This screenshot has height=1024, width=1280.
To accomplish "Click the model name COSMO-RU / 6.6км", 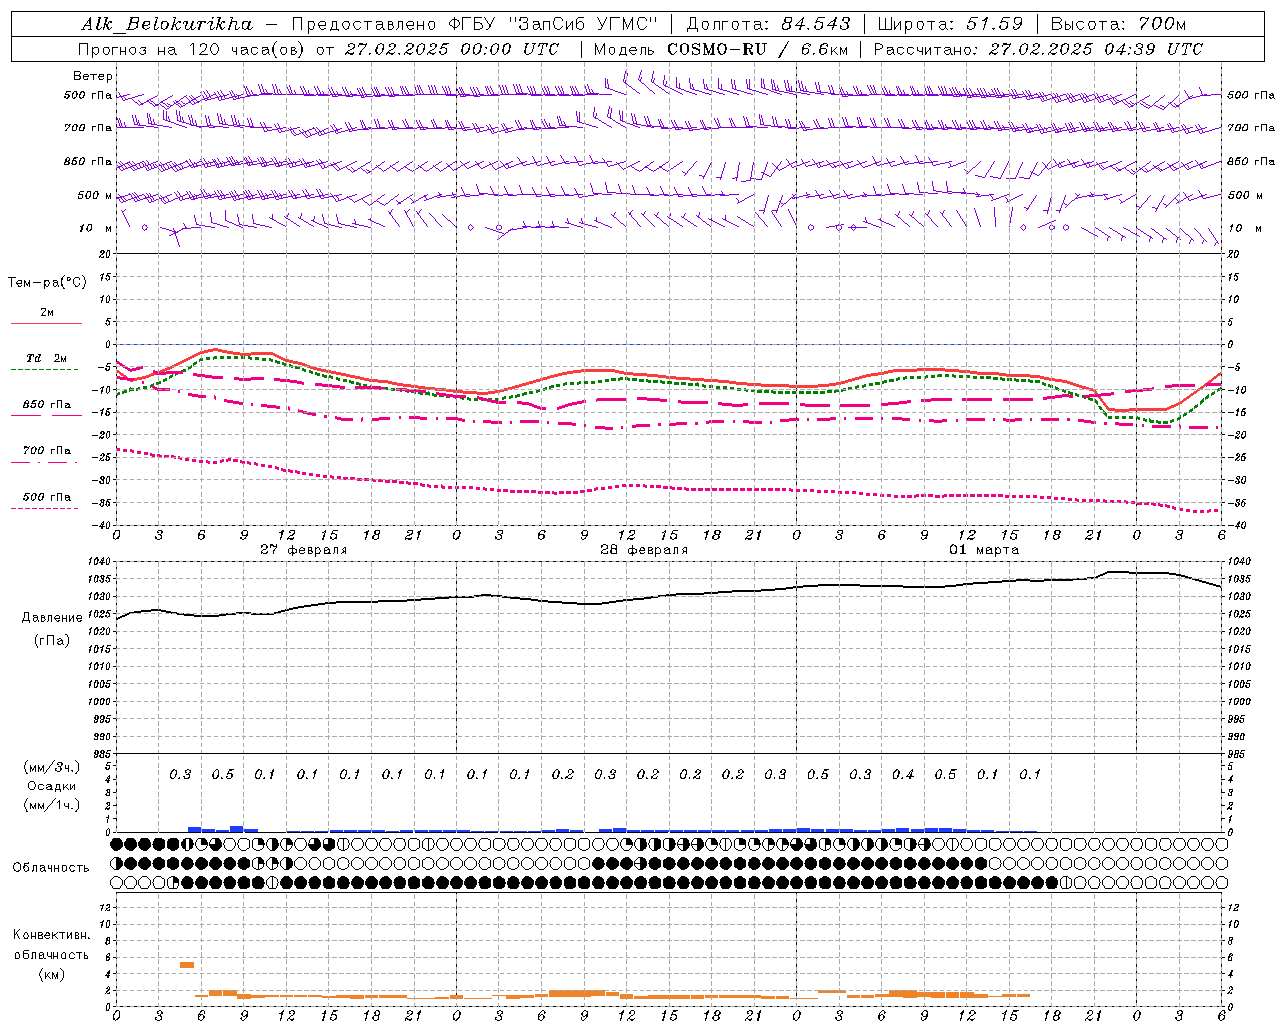I will coord(758,48).
